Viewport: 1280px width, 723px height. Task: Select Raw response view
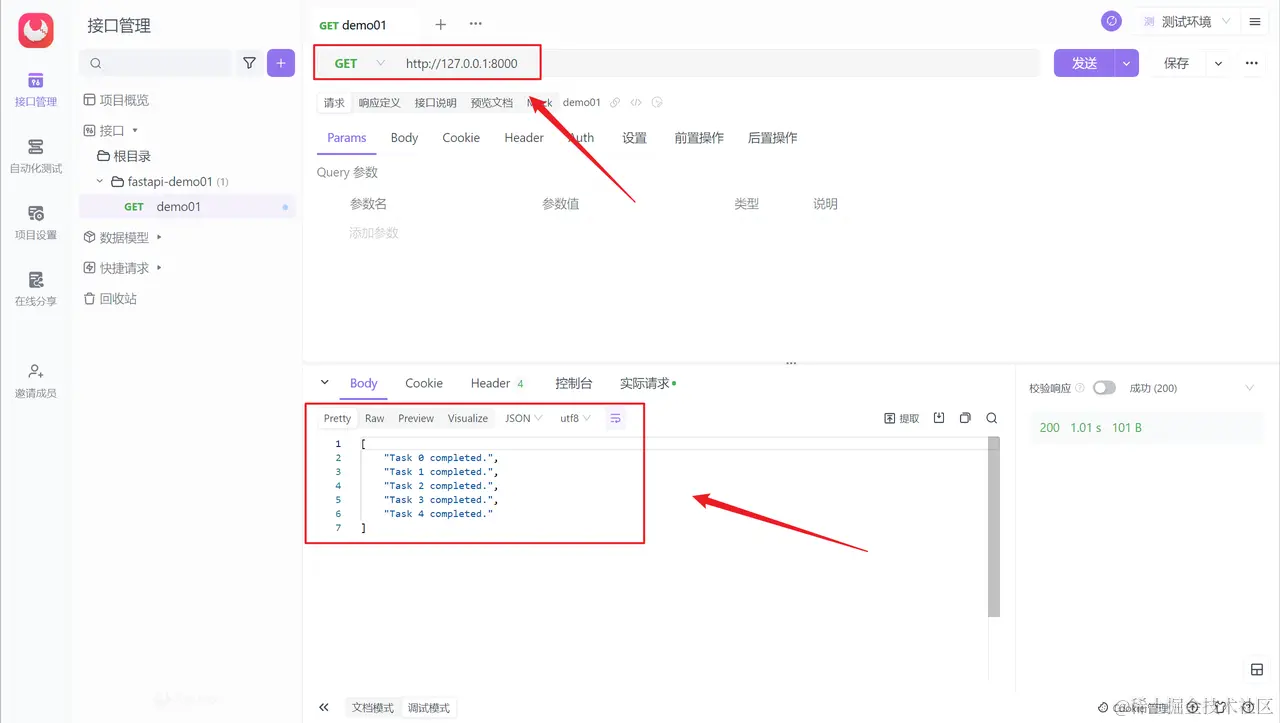click(x=375, y=418)
